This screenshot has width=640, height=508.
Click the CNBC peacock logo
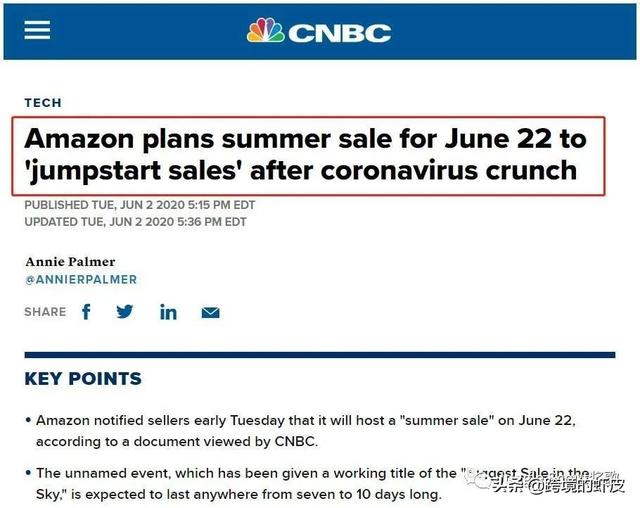[x=265, y=30]
